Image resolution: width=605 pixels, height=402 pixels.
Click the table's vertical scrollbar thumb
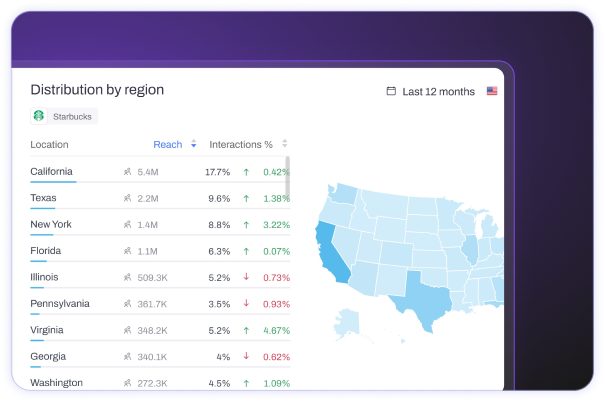(x=287, y=177)
